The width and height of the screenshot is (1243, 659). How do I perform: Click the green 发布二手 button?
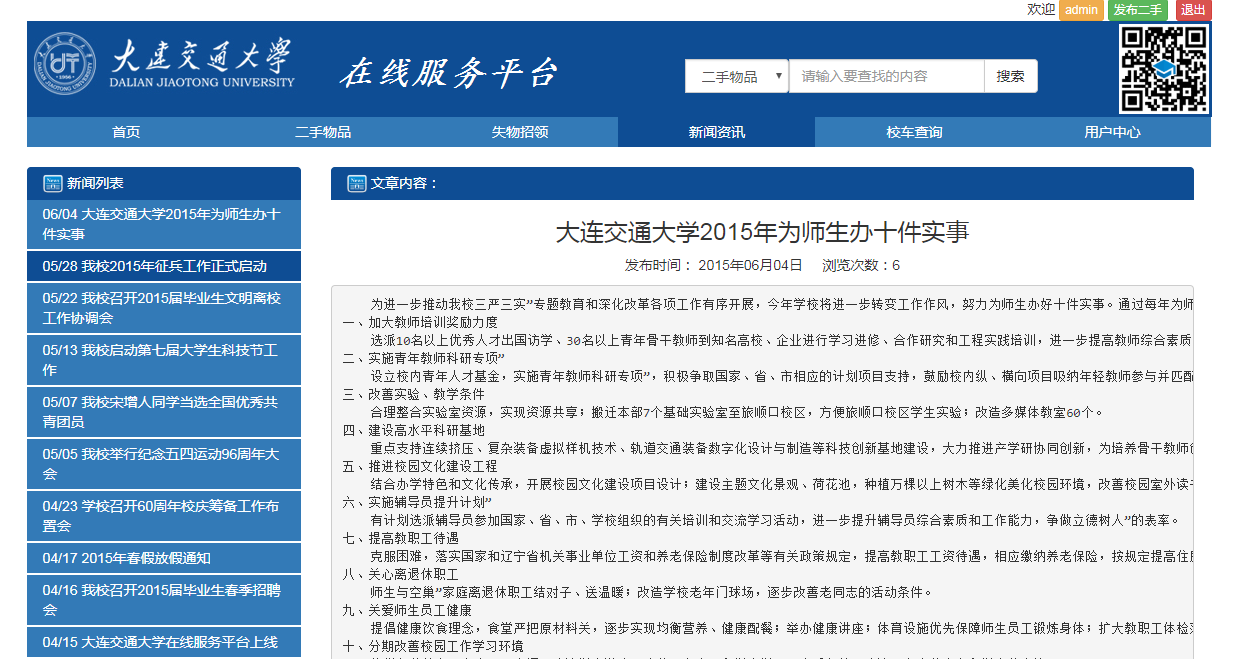[1138, 10]
